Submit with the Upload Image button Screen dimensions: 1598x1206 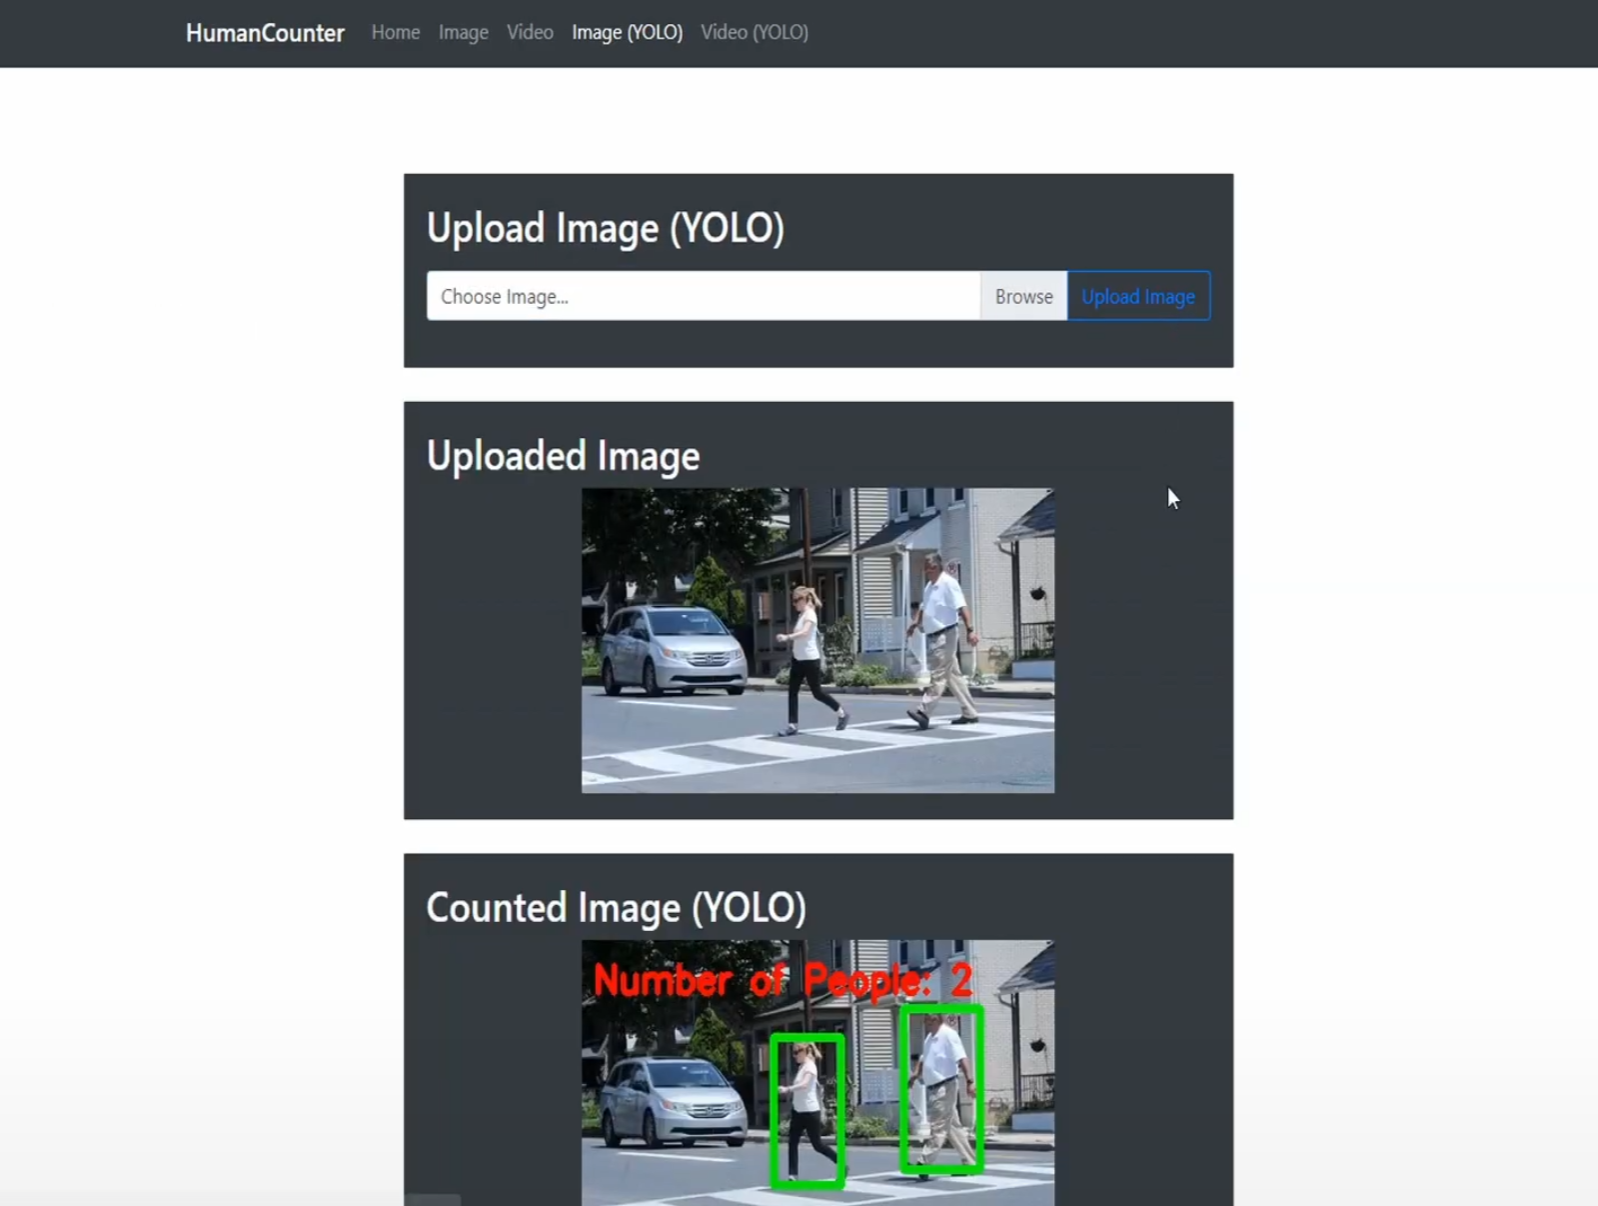1138,296
